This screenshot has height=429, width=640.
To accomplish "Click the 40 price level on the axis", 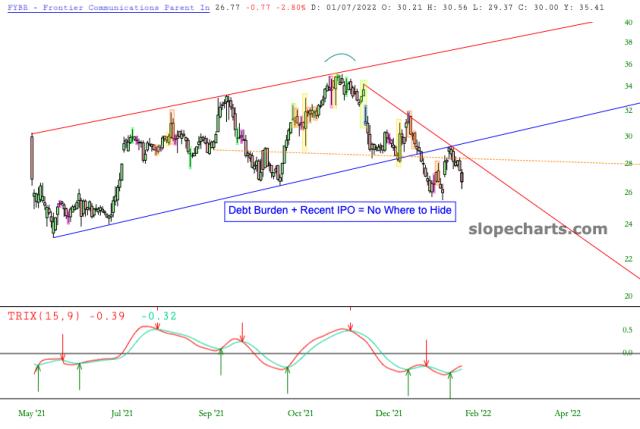I will [628, 22].
